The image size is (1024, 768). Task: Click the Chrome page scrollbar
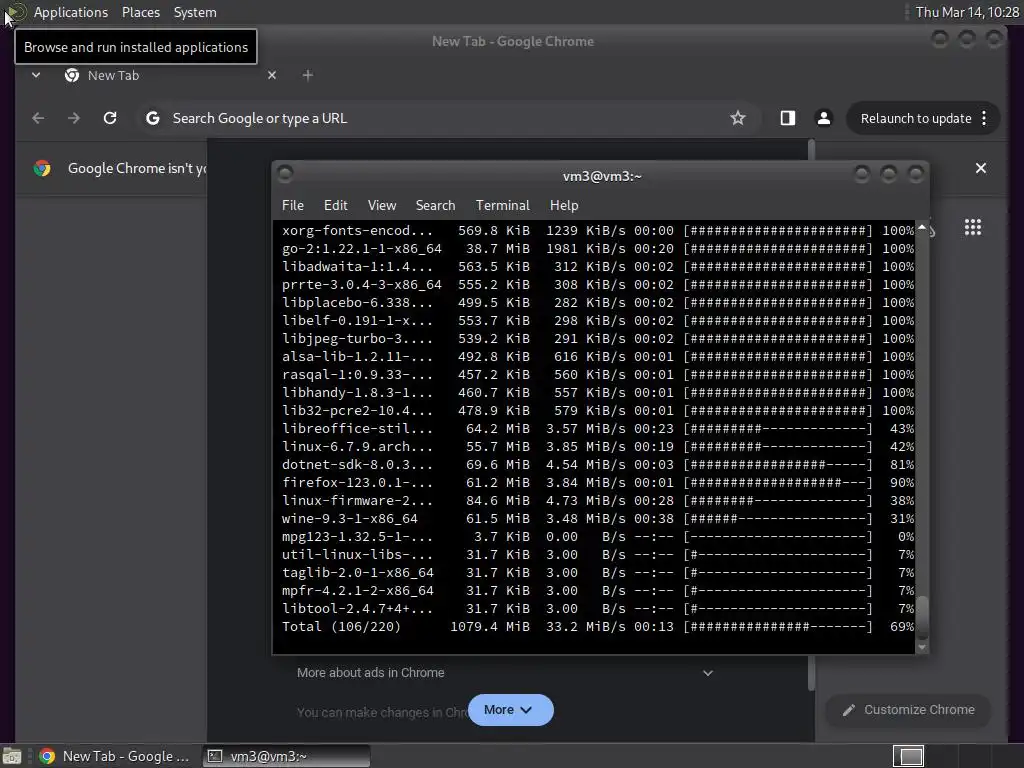[812, 415]
